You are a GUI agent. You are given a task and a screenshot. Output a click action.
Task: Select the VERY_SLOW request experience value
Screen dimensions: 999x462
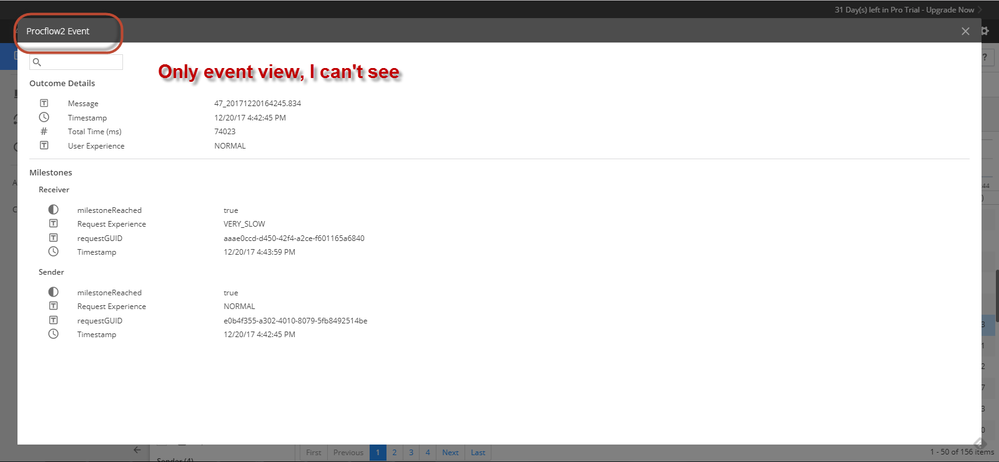[x=244, y=224]
